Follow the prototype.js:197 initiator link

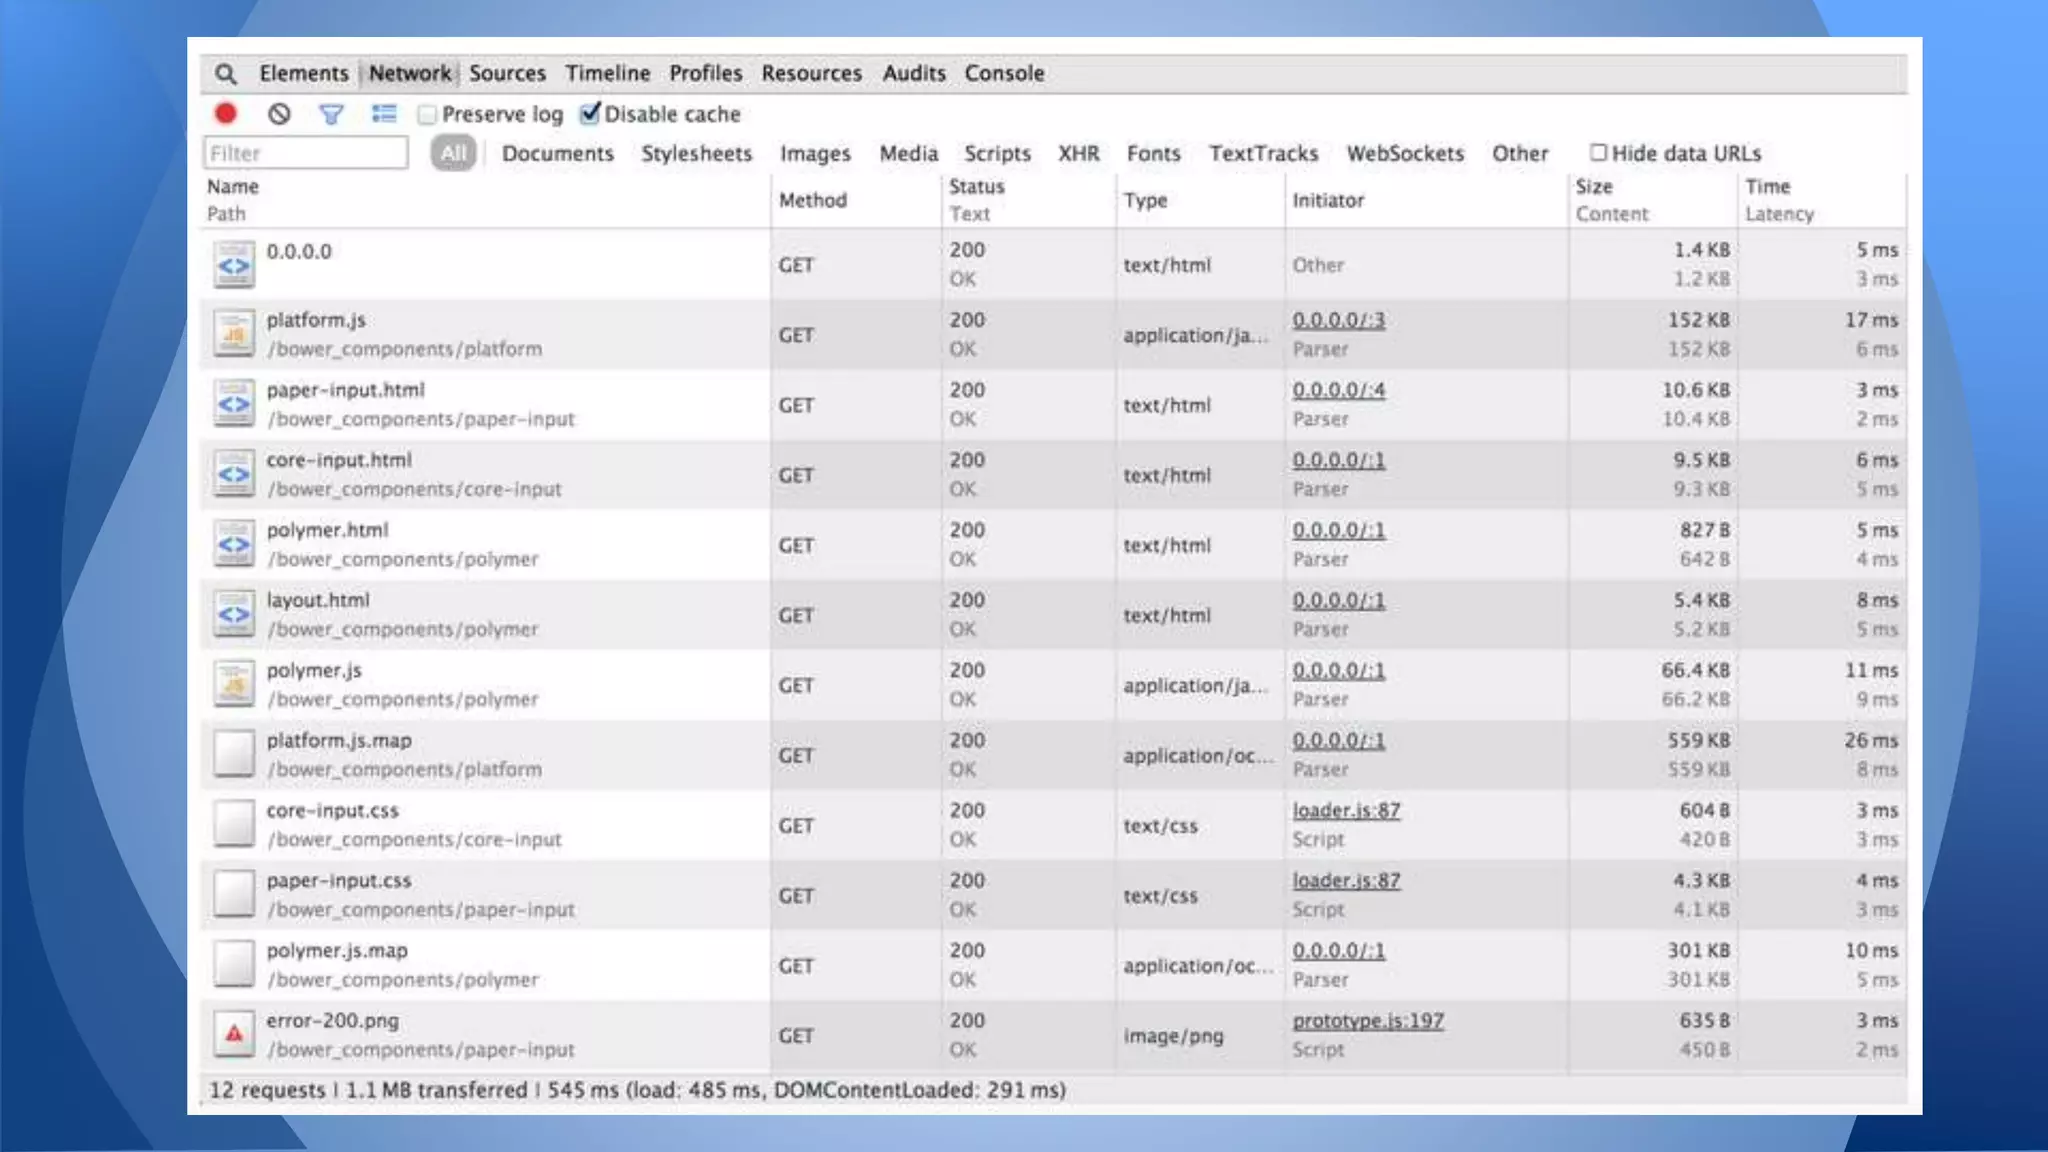click(1367, 1020)
